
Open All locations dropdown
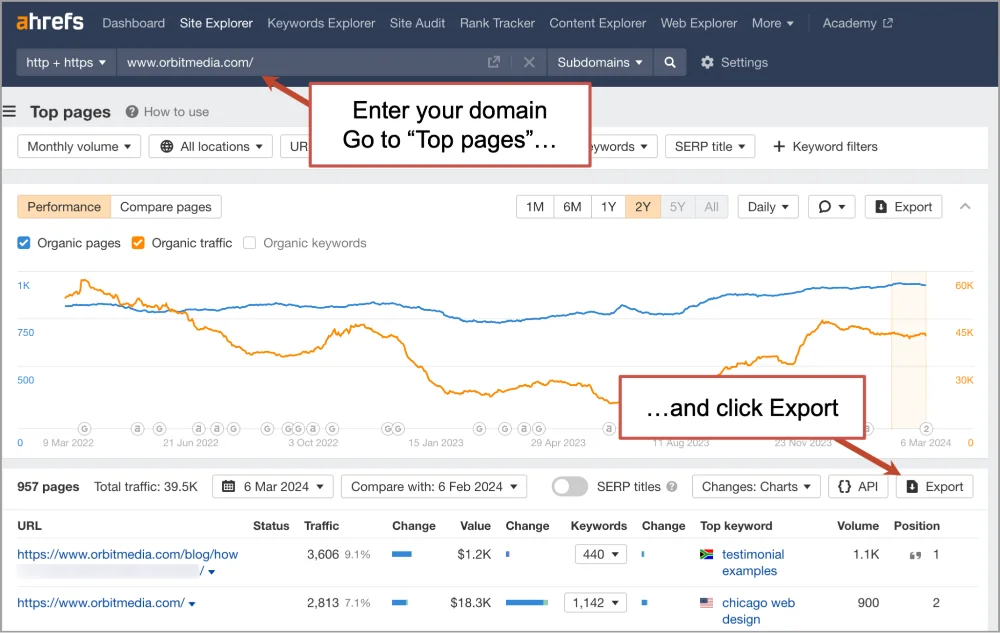point(210,146)
